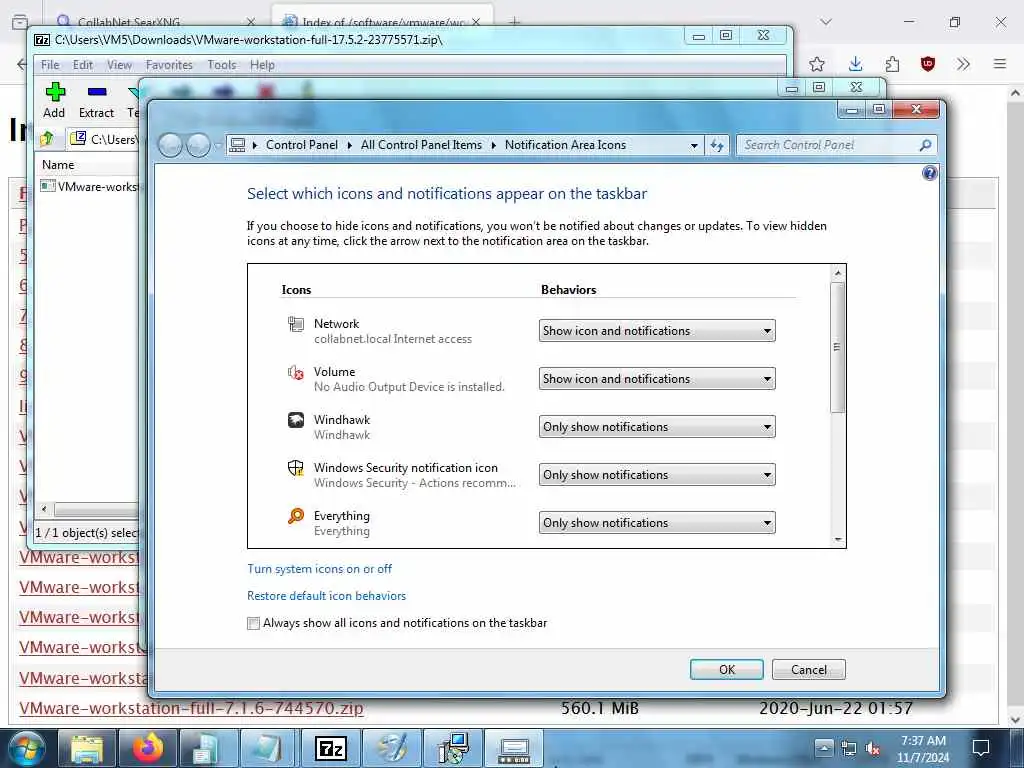Open Turn system icons on or off

319,569
